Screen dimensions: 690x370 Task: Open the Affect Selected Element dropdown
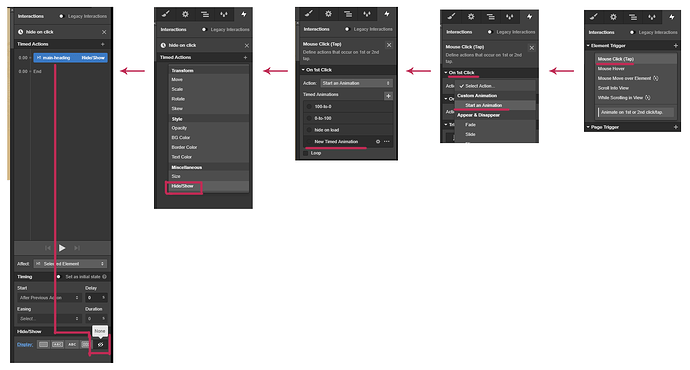pyautogui.click(x=70, y=264)
